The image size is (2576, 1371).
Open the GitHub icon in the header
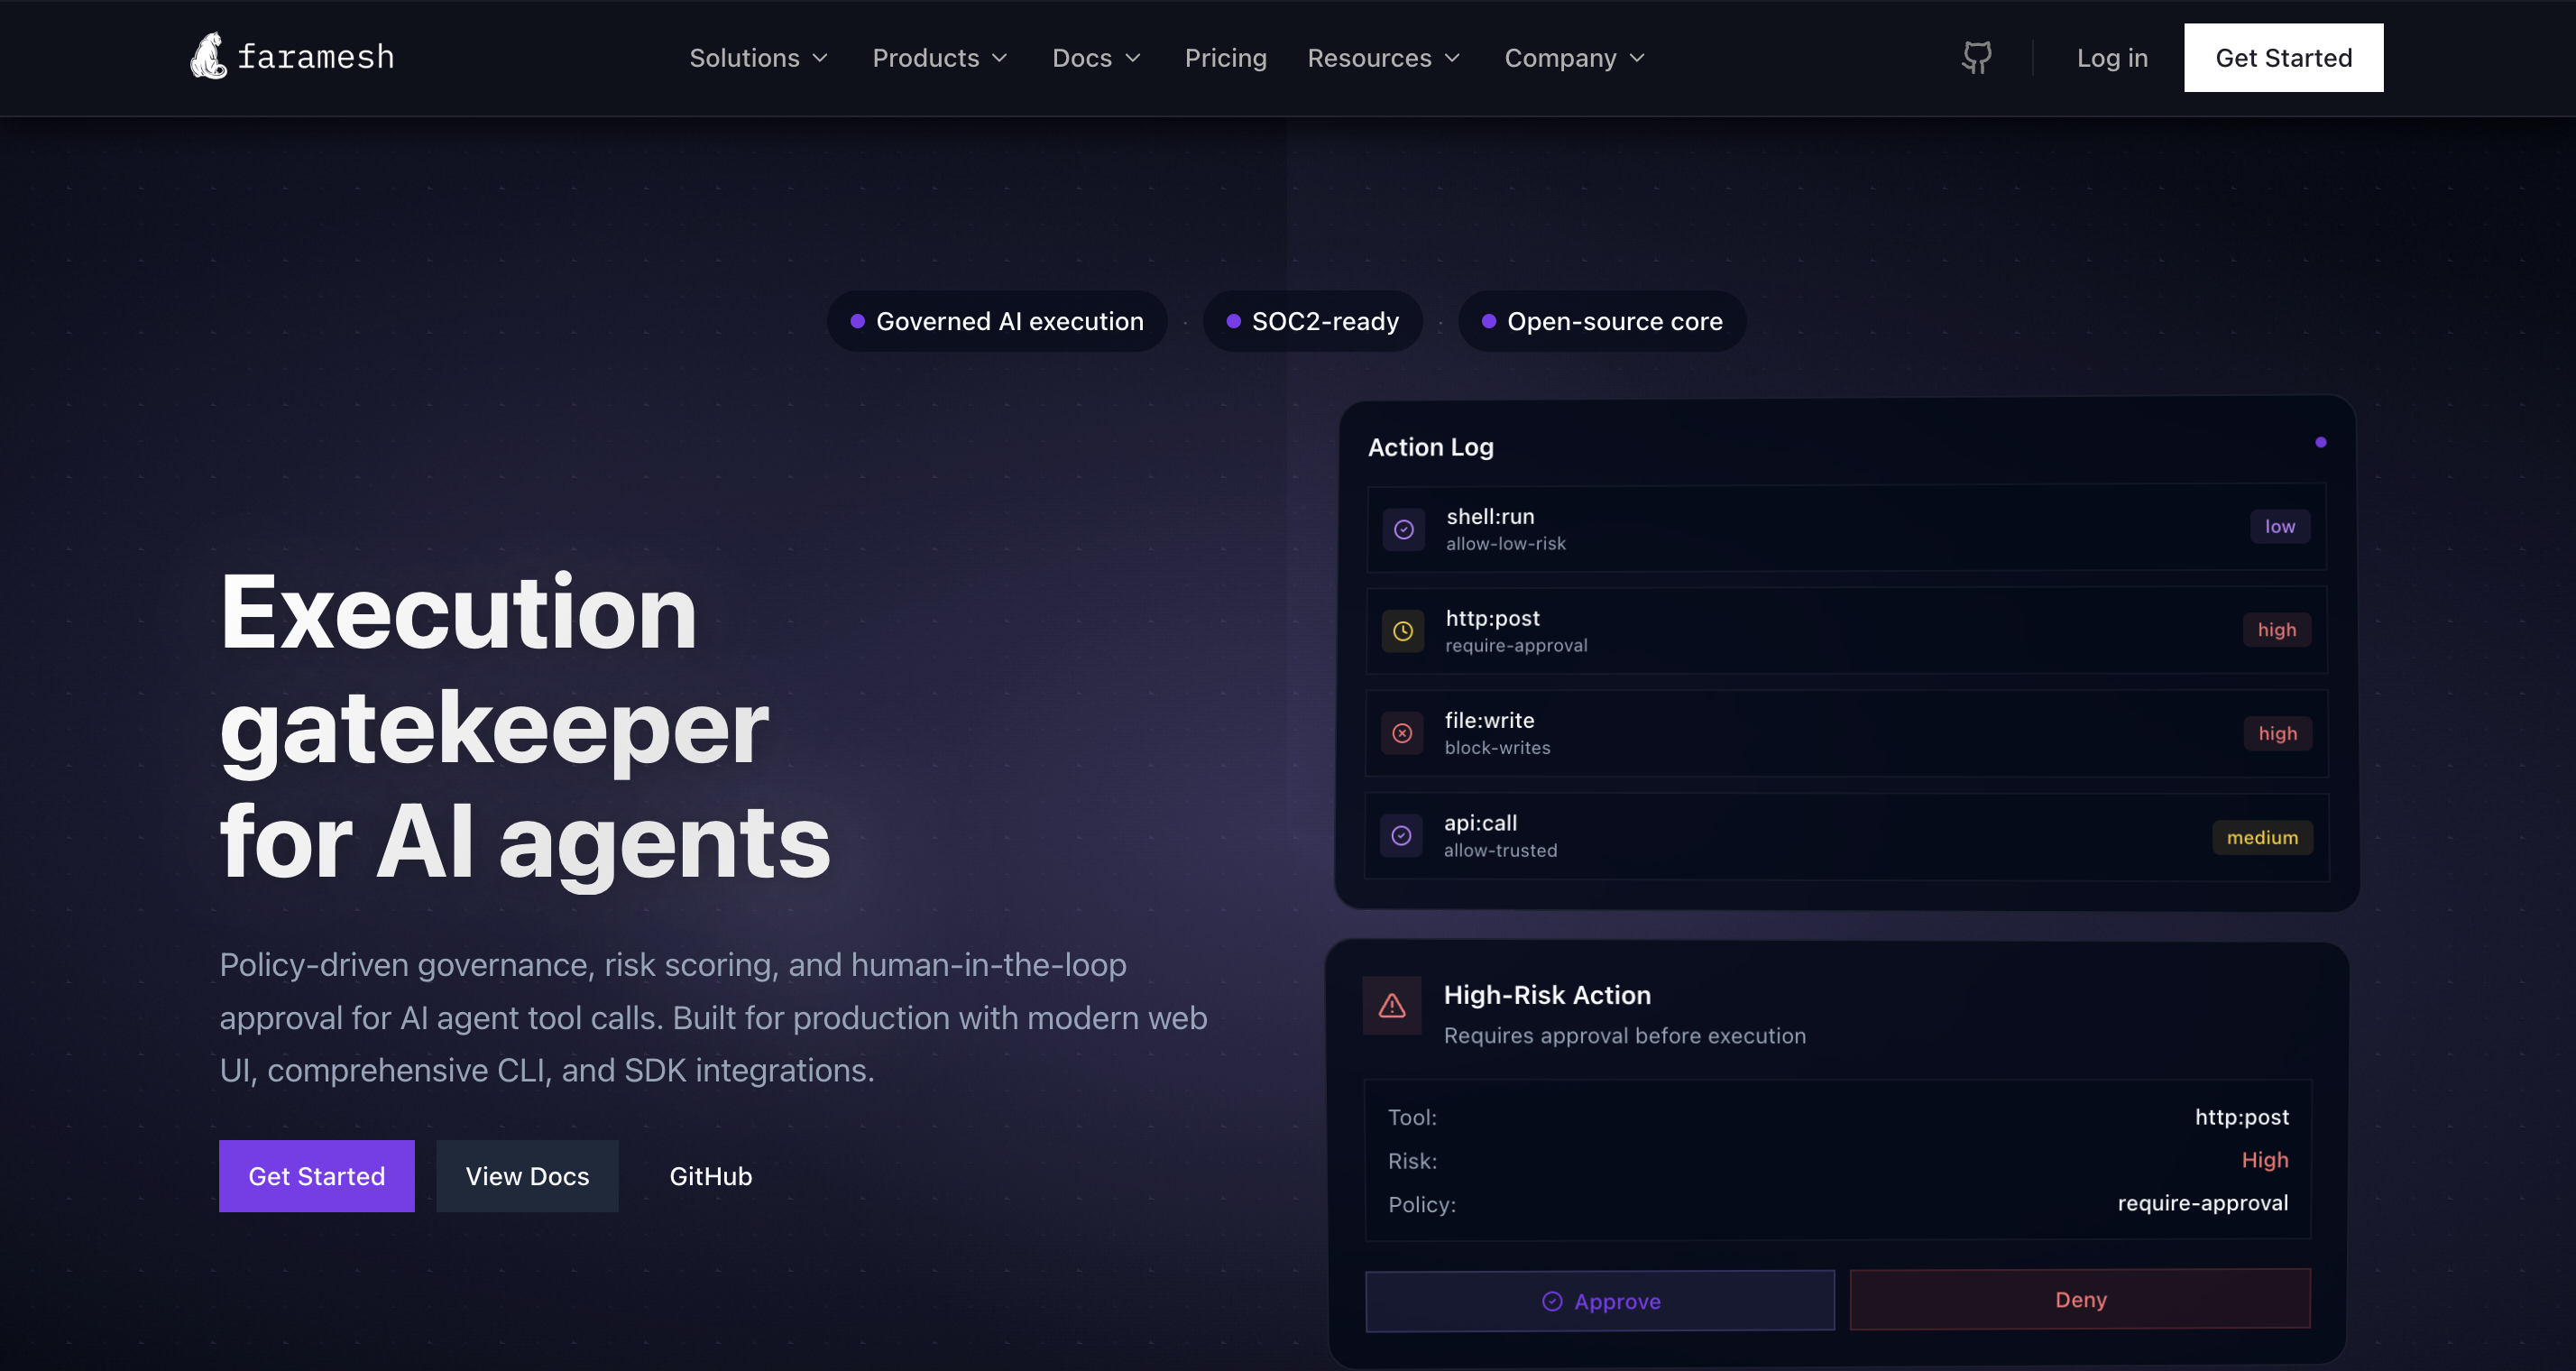tap(1975, 57)
